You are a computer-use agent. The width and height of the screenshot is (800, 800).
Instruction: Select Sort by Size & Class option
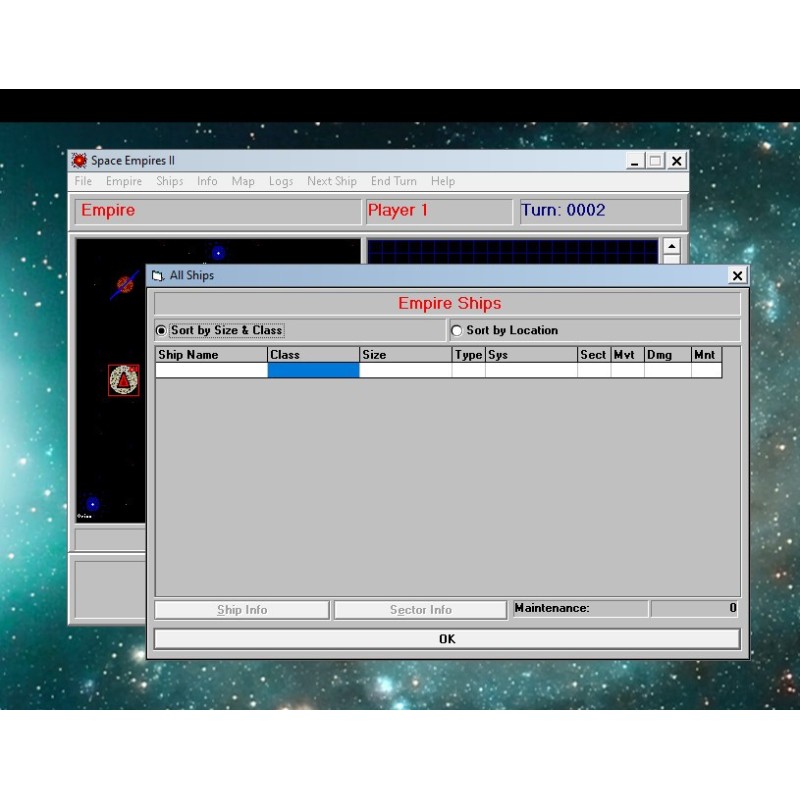click(x=161, y=331)
